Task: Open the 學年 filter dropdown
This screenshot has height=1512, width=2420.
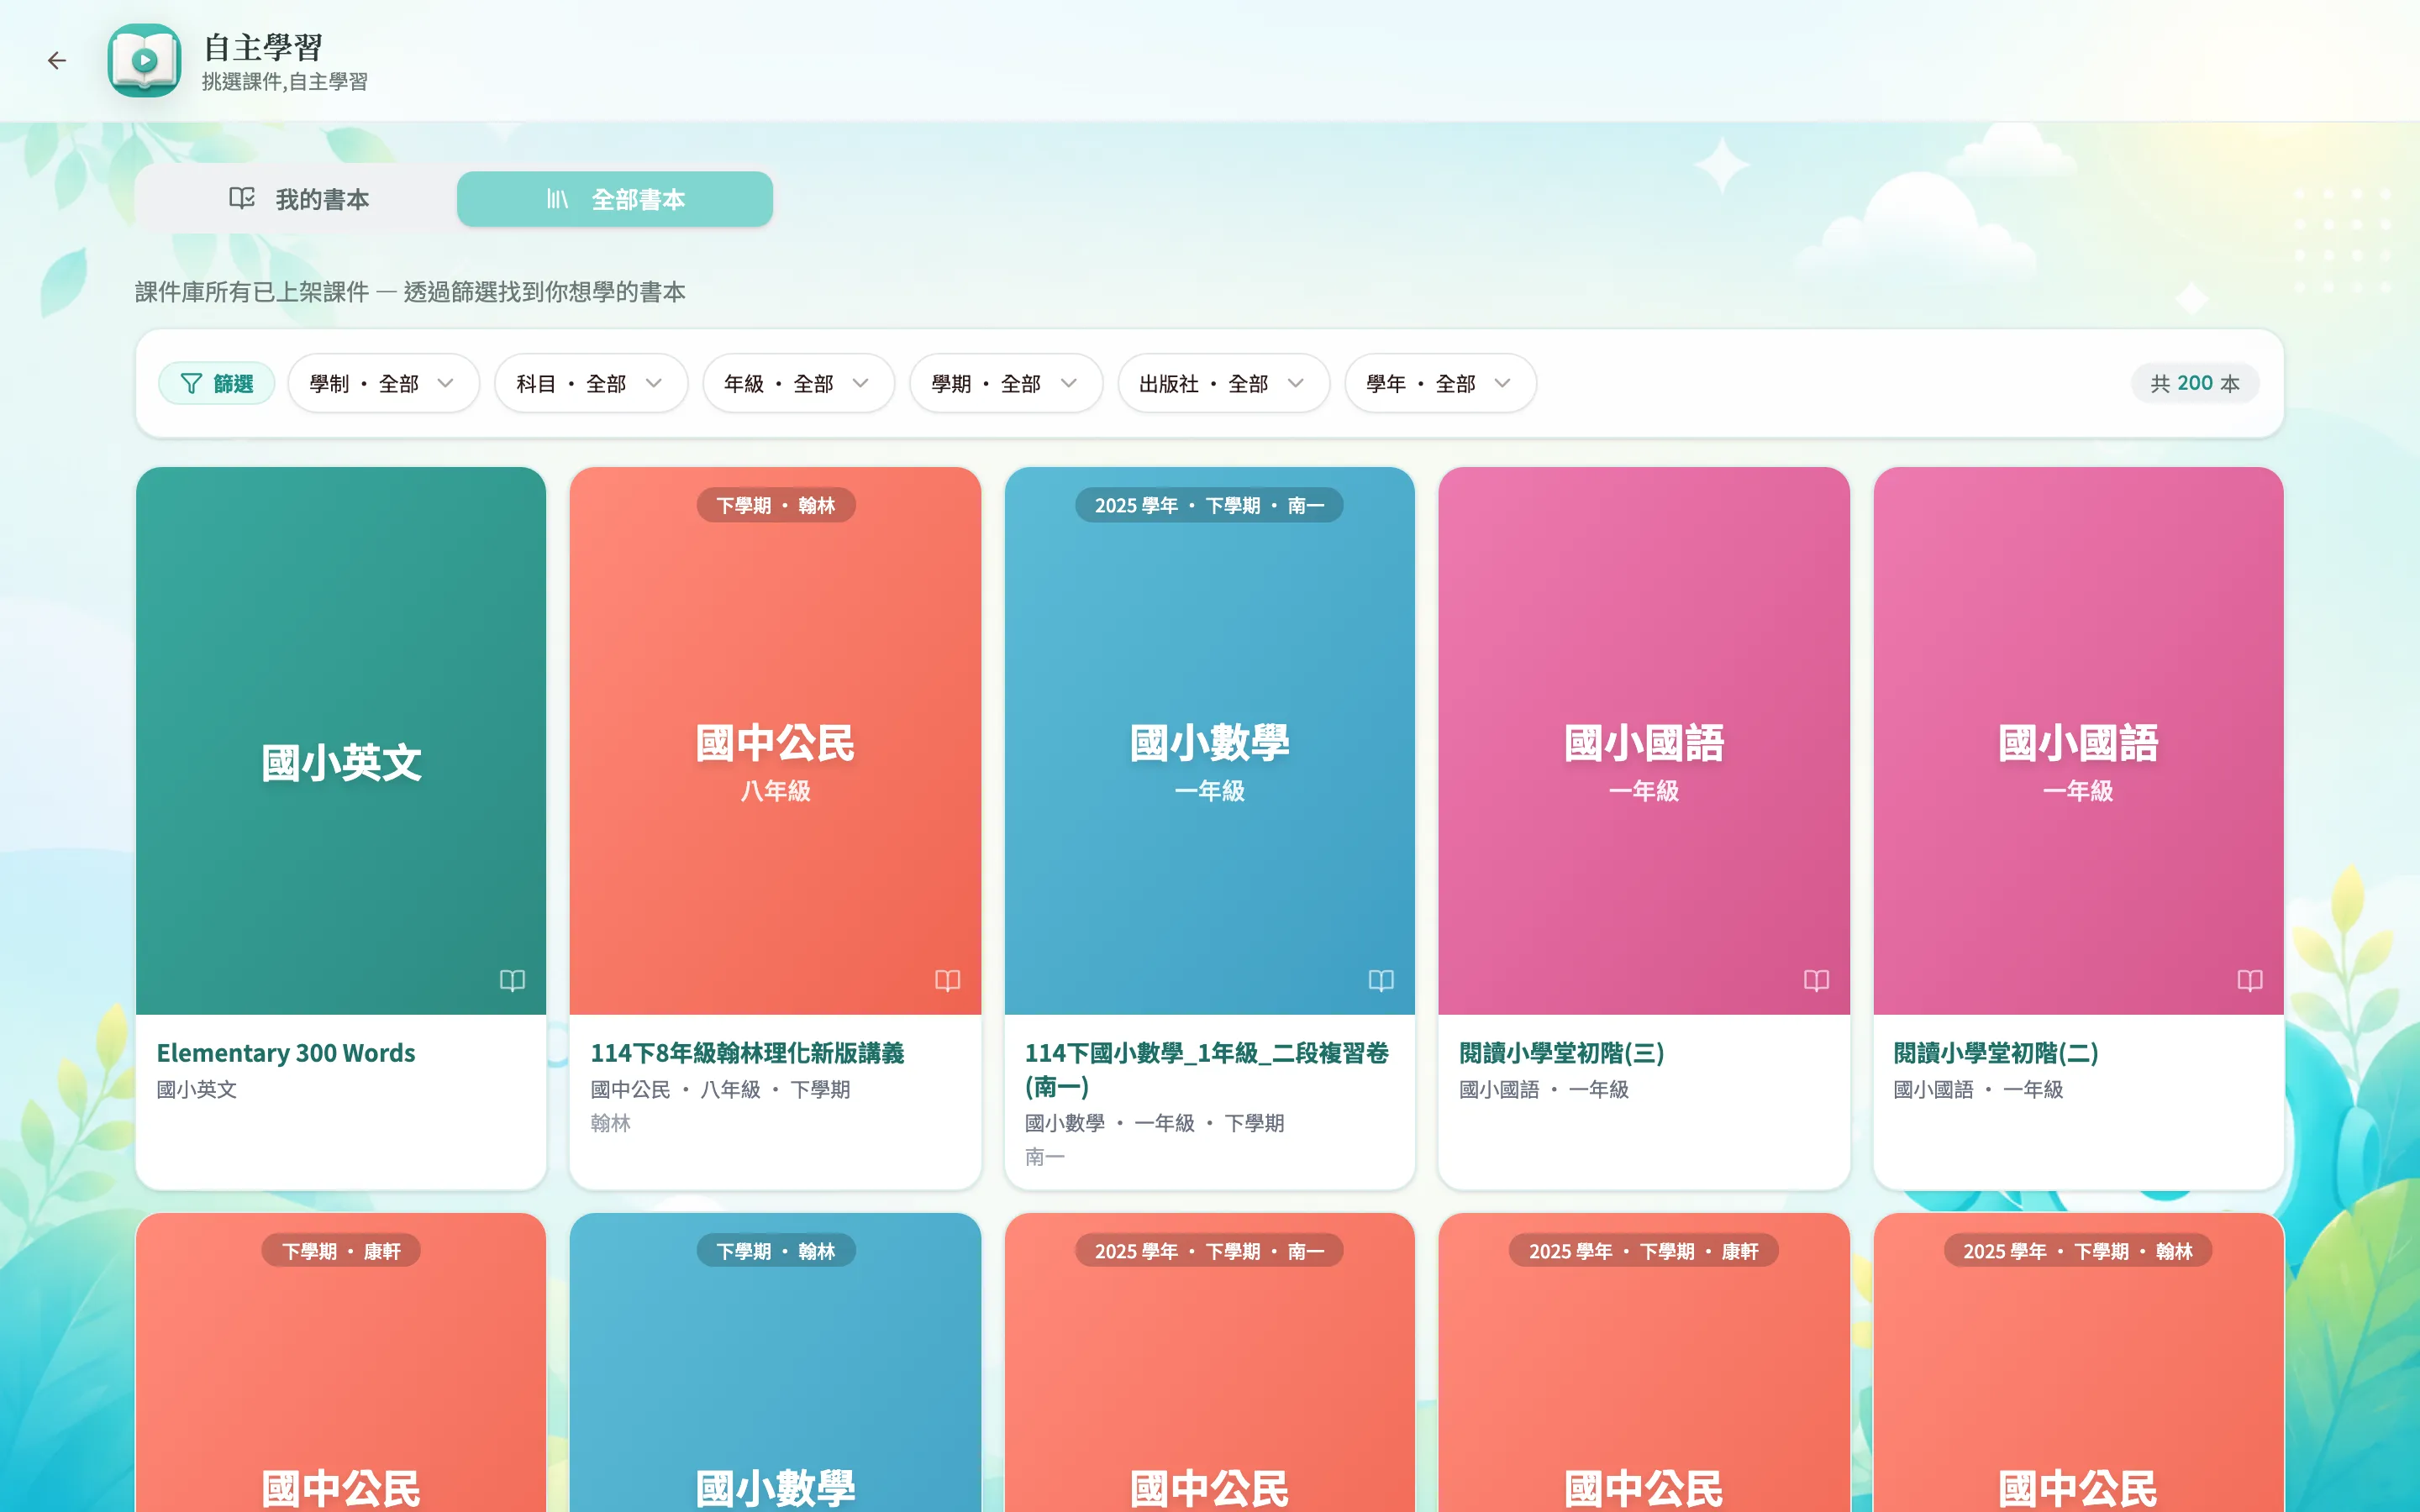Action: pos(1440,383)
